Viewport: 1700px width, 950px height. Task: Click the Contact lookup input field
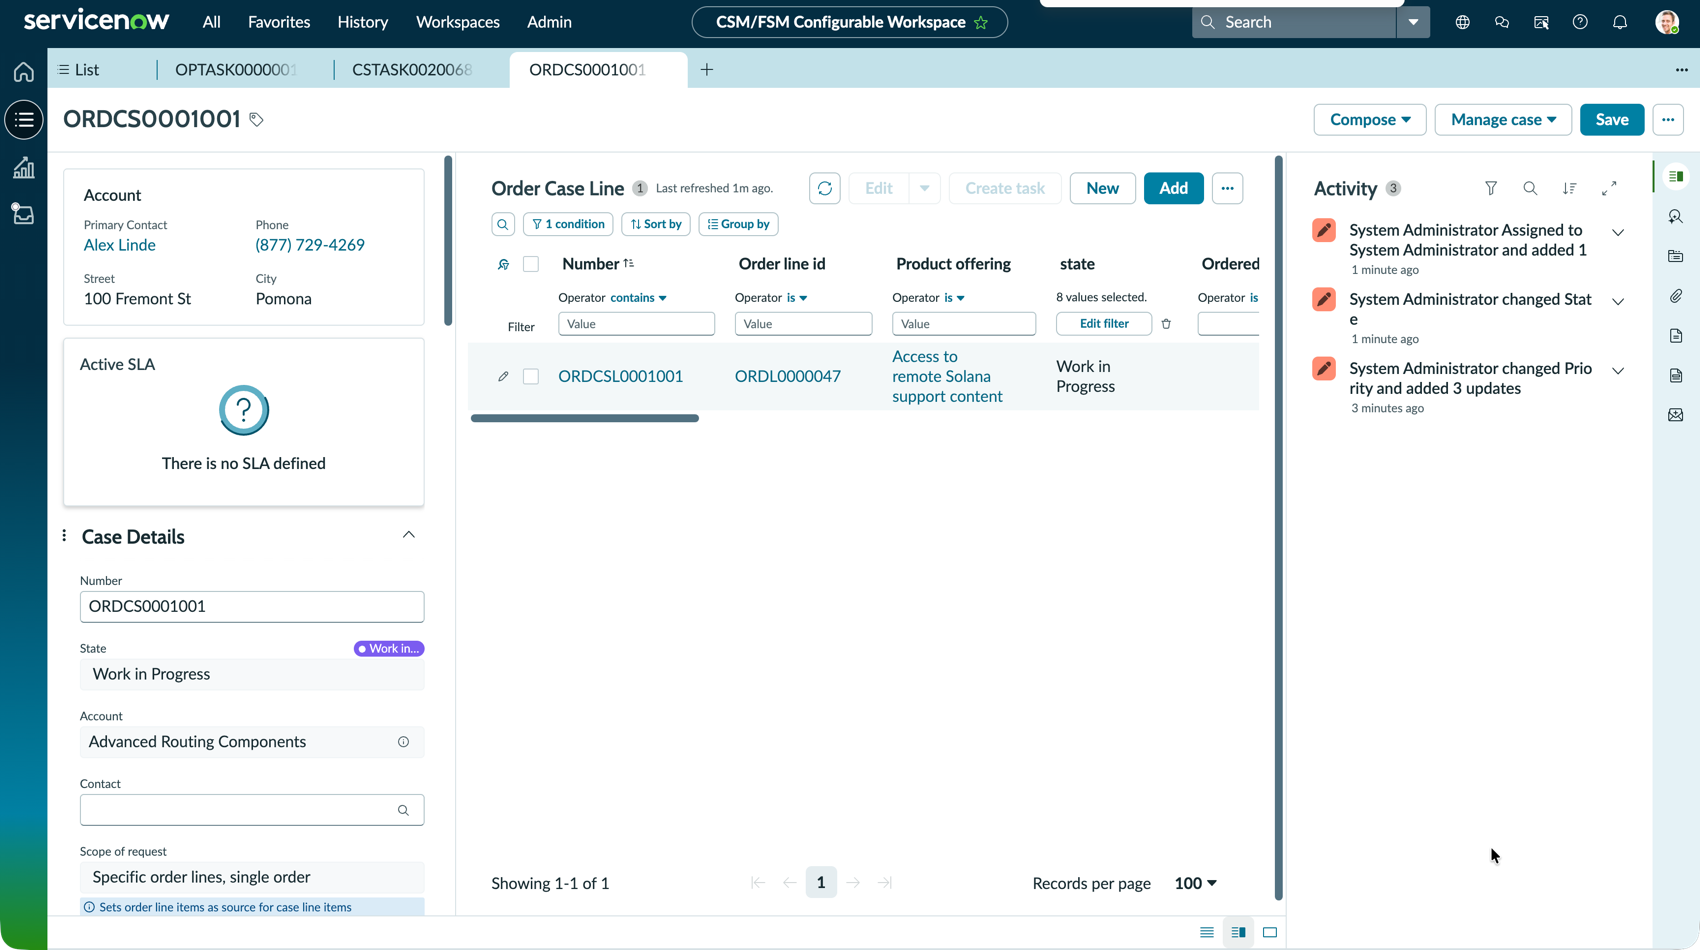(252, 810)
